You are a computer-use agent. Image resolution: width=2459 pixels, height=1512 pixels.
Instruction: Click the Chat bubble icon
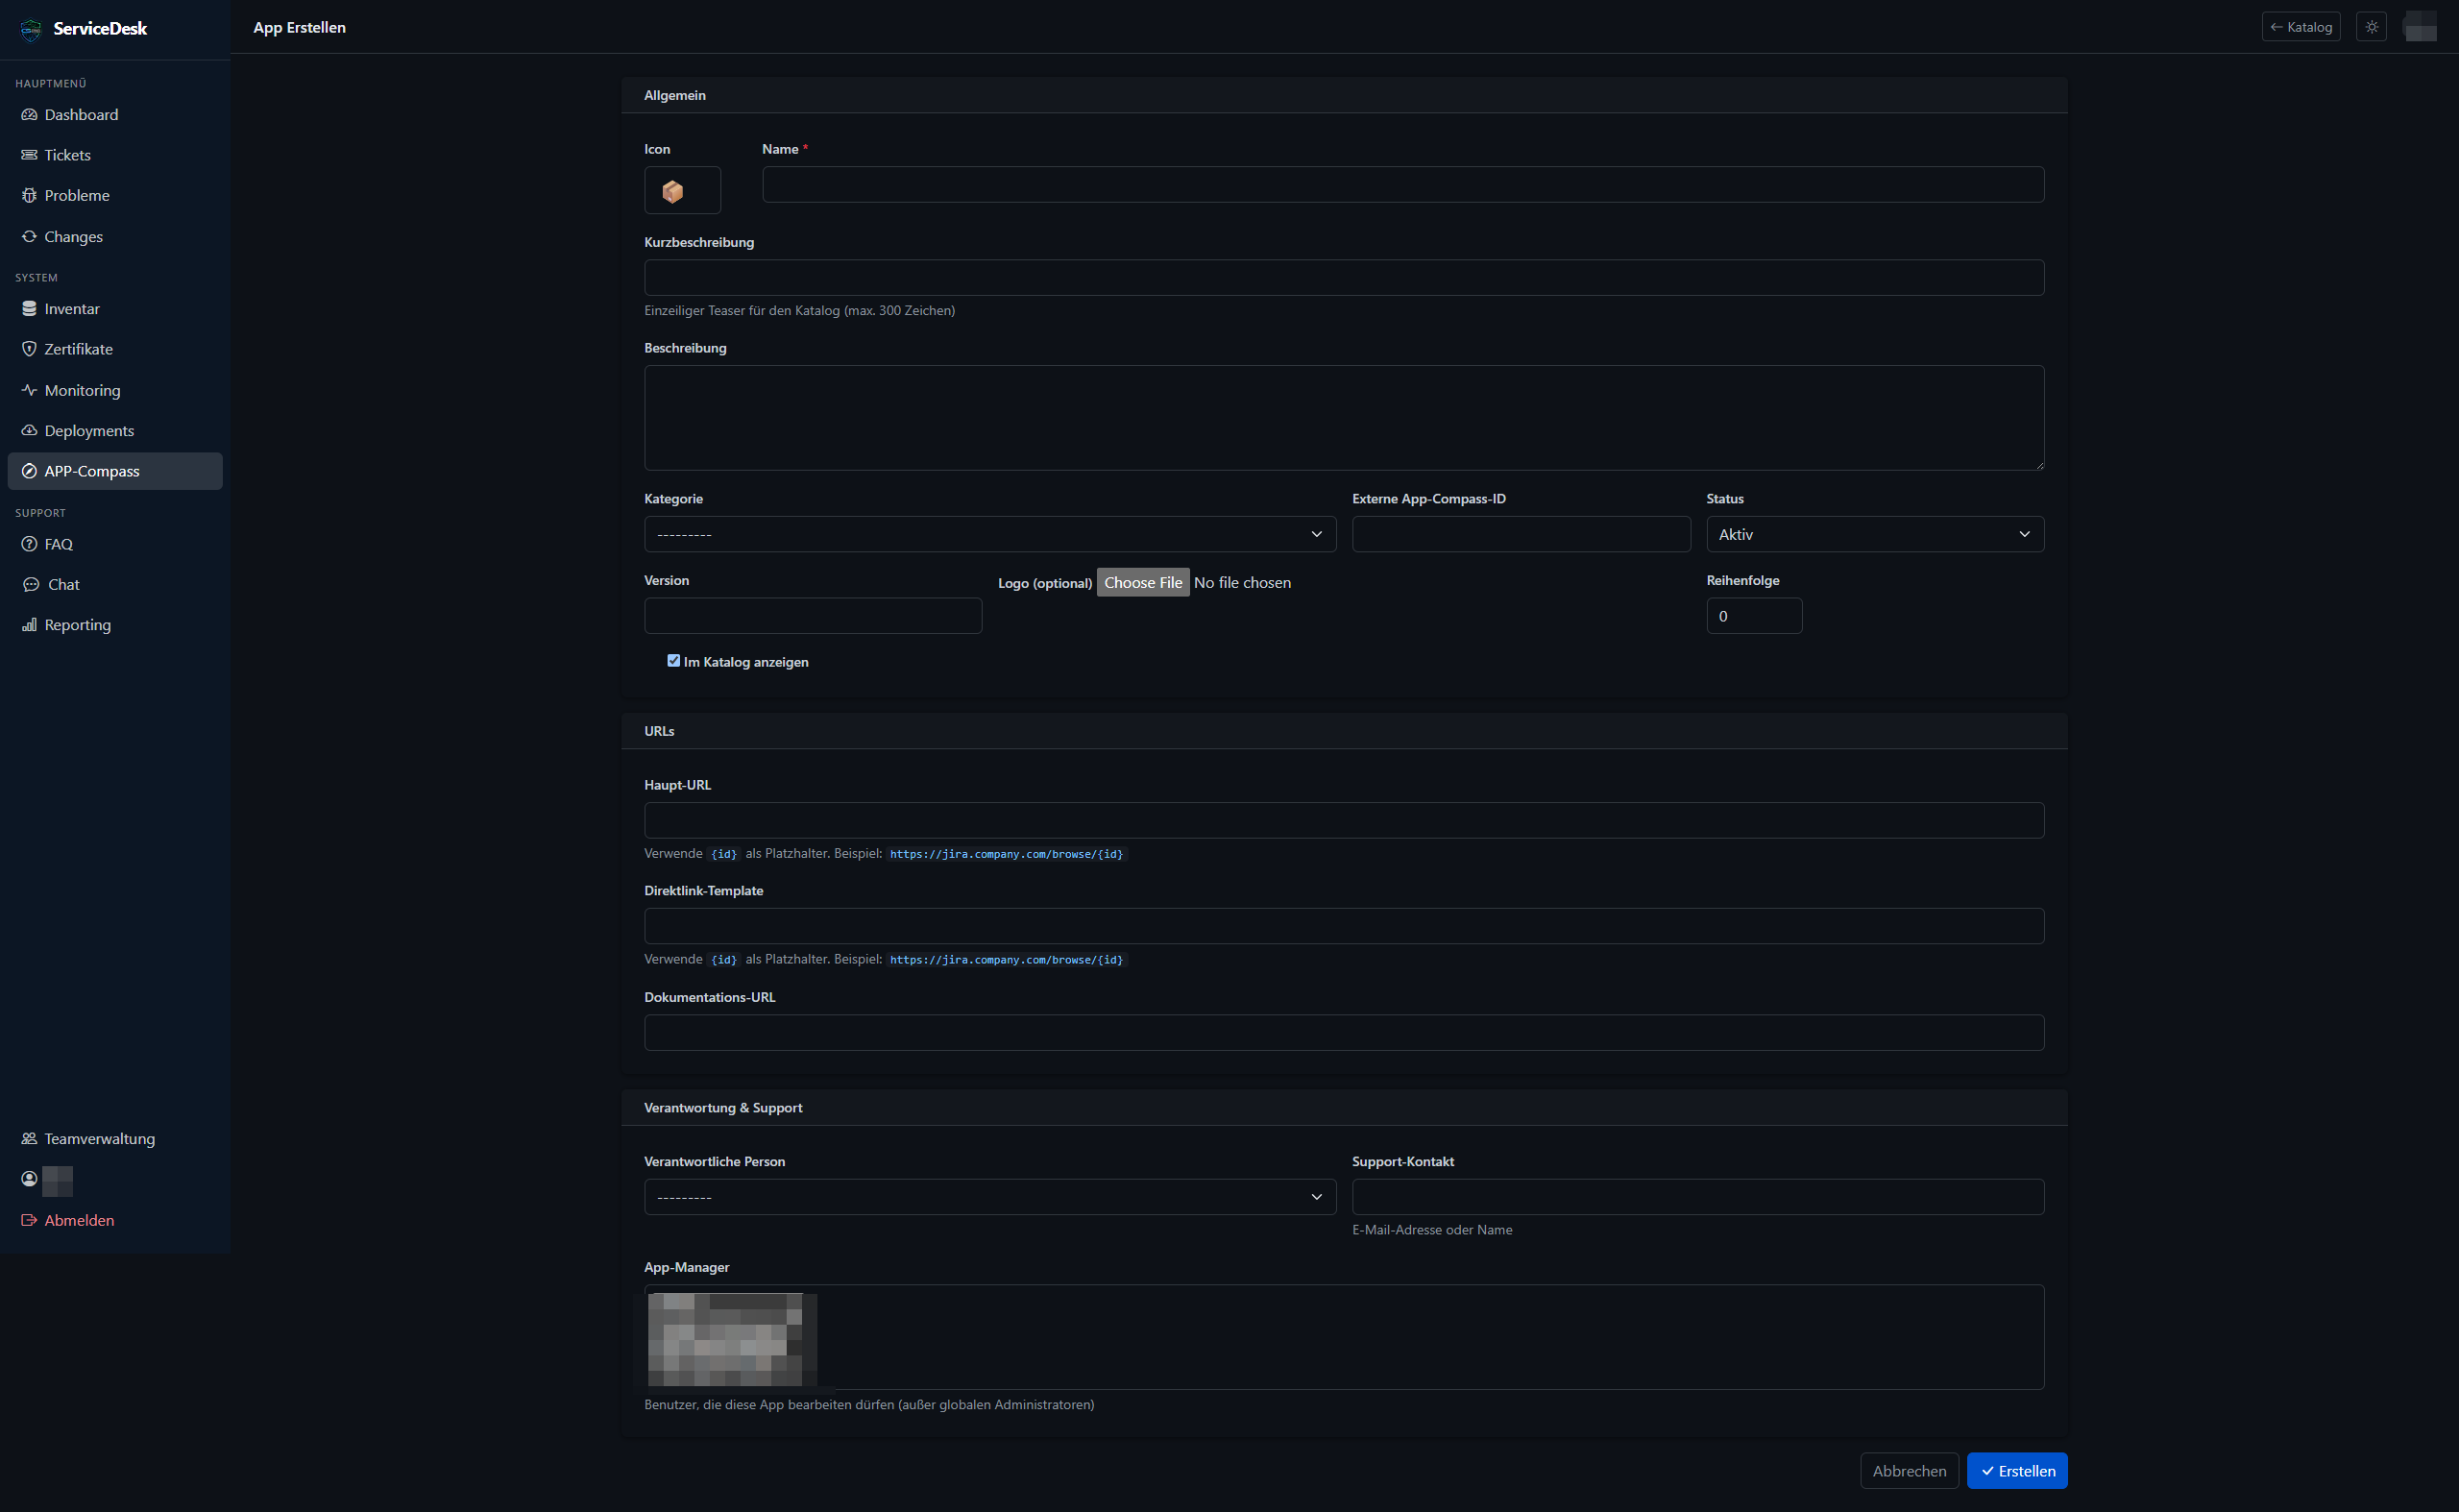[31, 585]
